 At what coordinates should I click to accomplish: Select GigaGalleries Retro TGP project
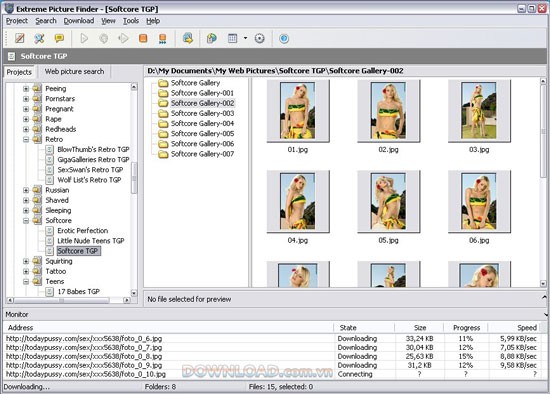pos(93,160)
